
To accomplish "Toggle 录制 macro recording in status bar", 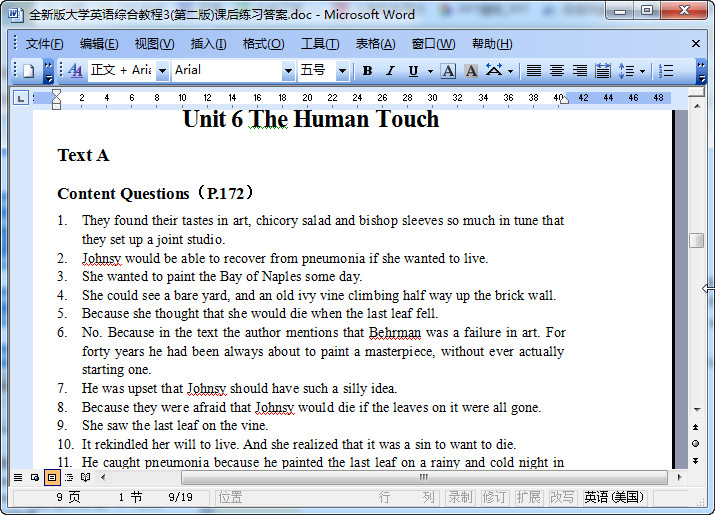I will click(460, 497).
